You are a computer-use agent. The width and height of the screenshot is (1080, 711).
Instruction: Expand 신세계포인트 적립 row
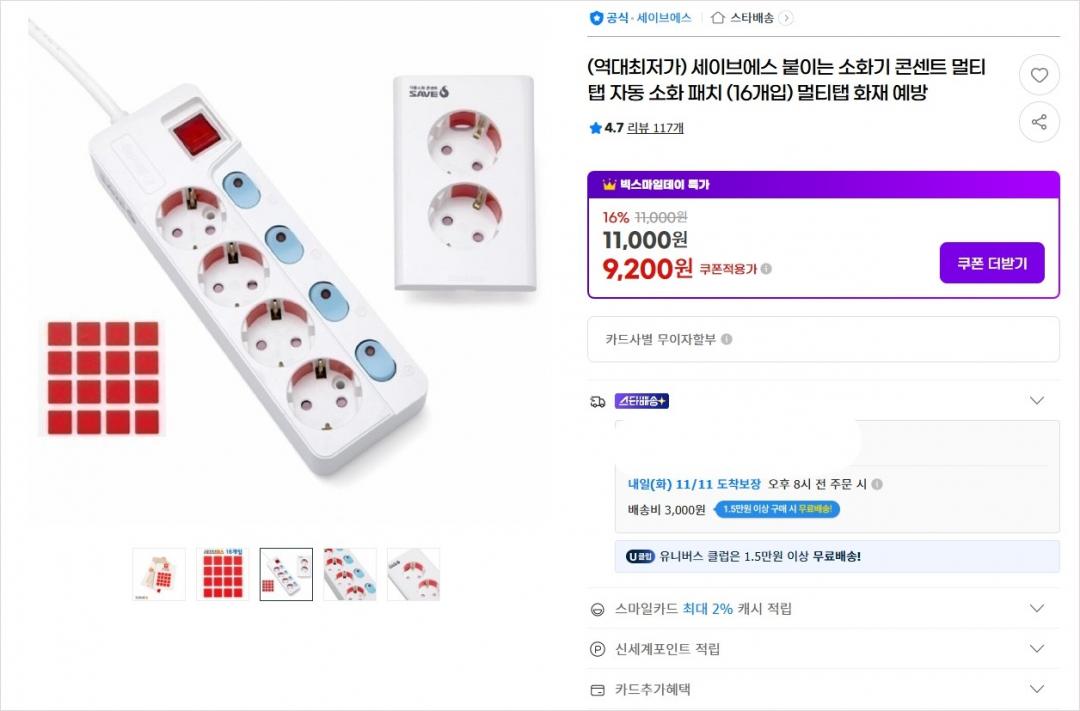click(x=1037, y=649)
